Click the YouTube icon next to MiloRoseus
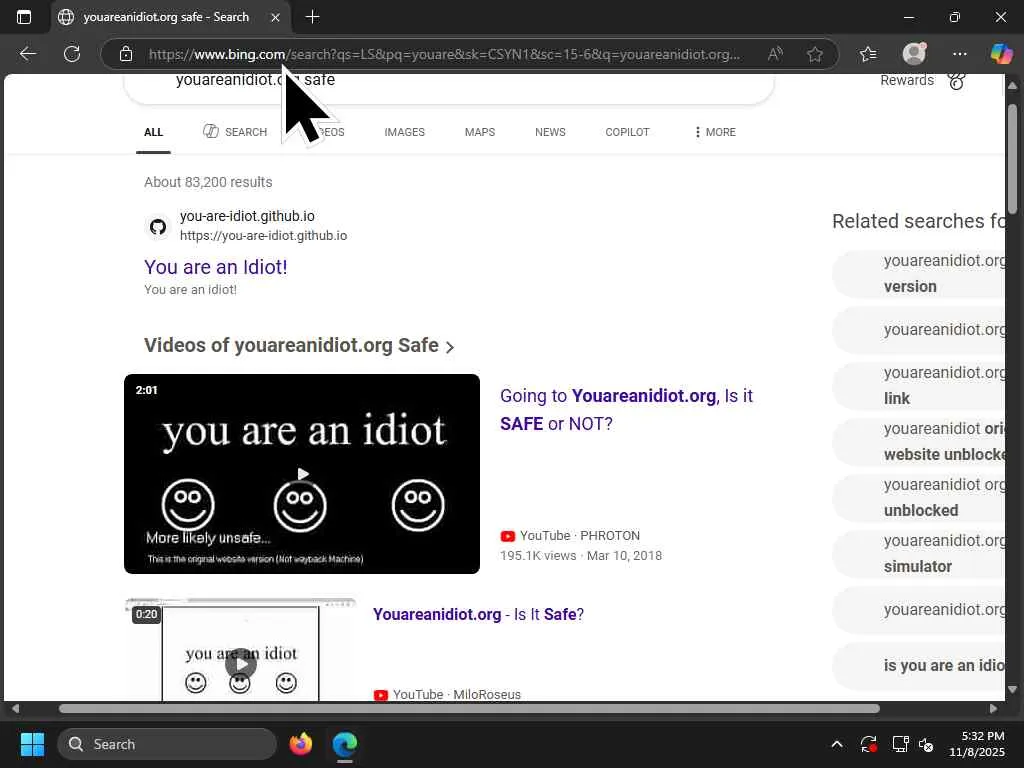The image size is (1024, 768). click(381, 695)
